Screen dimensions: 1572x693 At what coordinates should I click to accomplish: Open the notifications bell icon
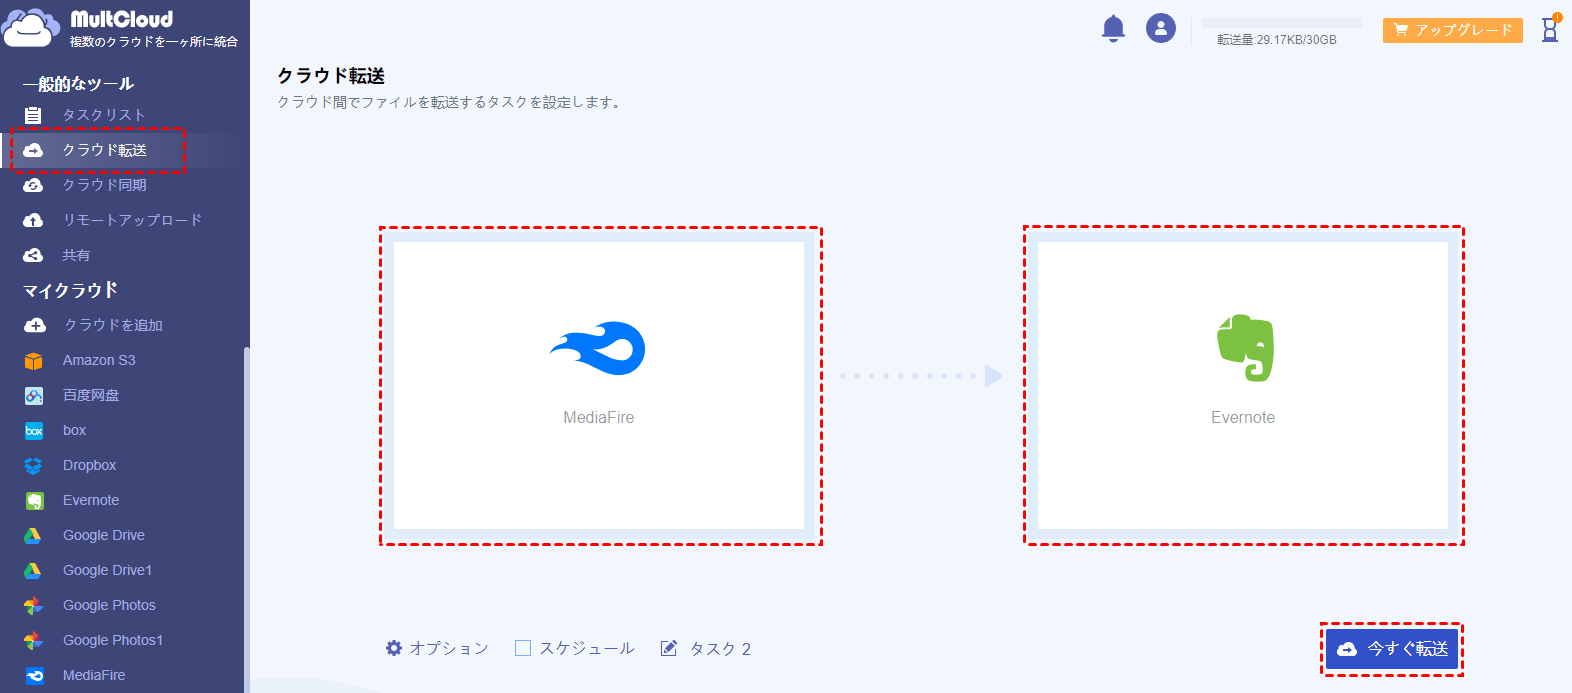1113,28
